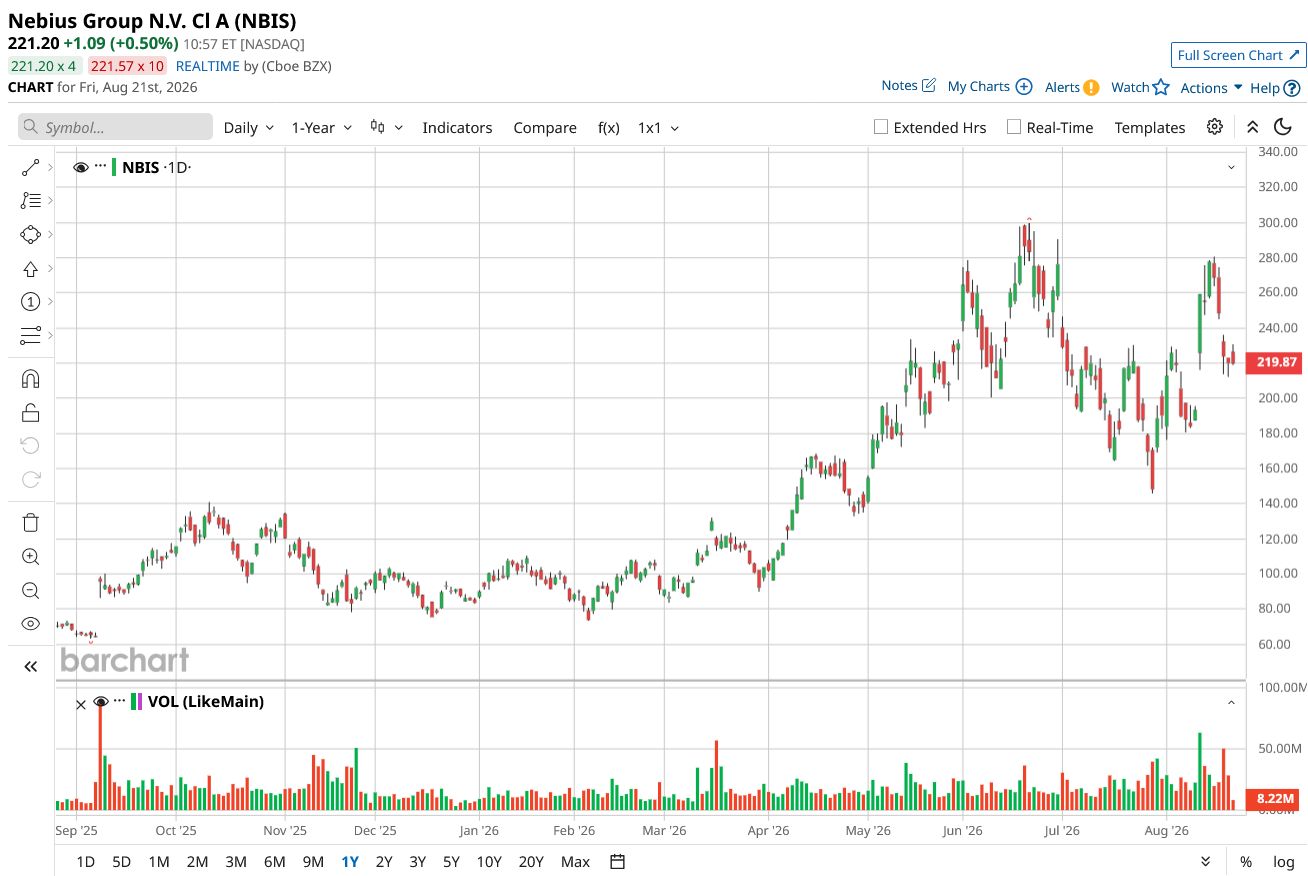This screenshot has height=876, width=1308.
Task: Click the Notes pencil icon
Action: pos(928,86)
